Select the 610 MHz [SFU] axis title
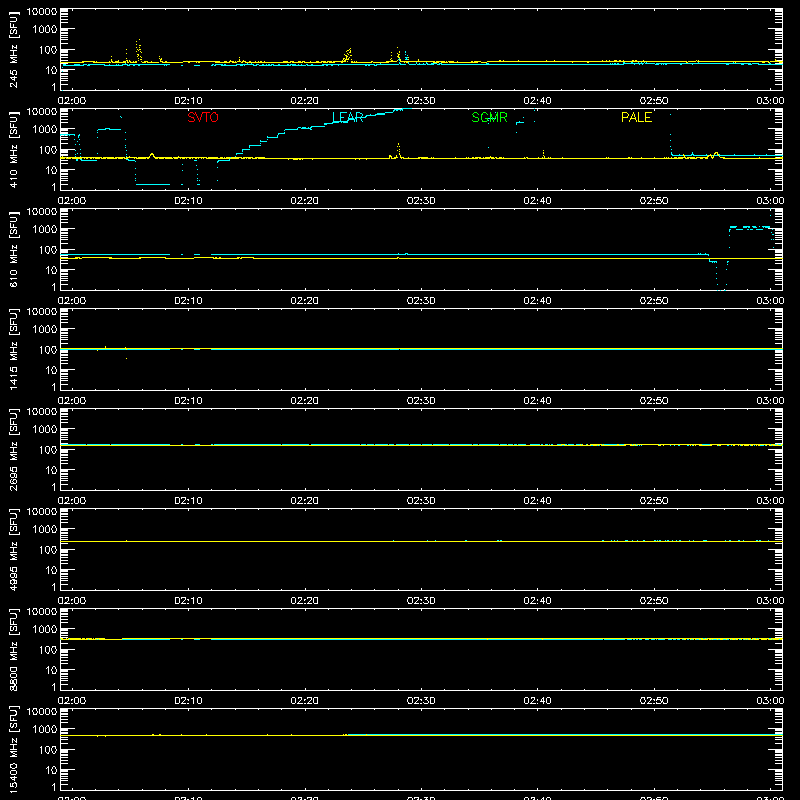 click(13, 249)
